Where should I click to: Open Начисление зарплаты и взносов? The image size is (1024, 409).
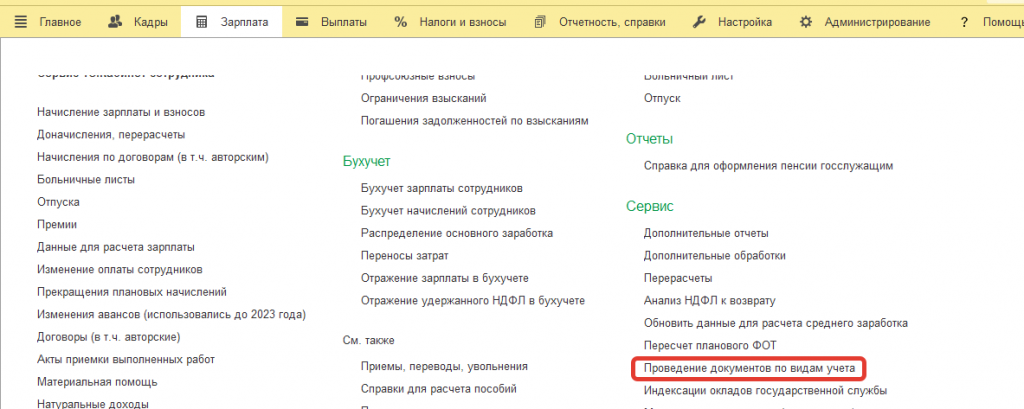click(121, 112)
